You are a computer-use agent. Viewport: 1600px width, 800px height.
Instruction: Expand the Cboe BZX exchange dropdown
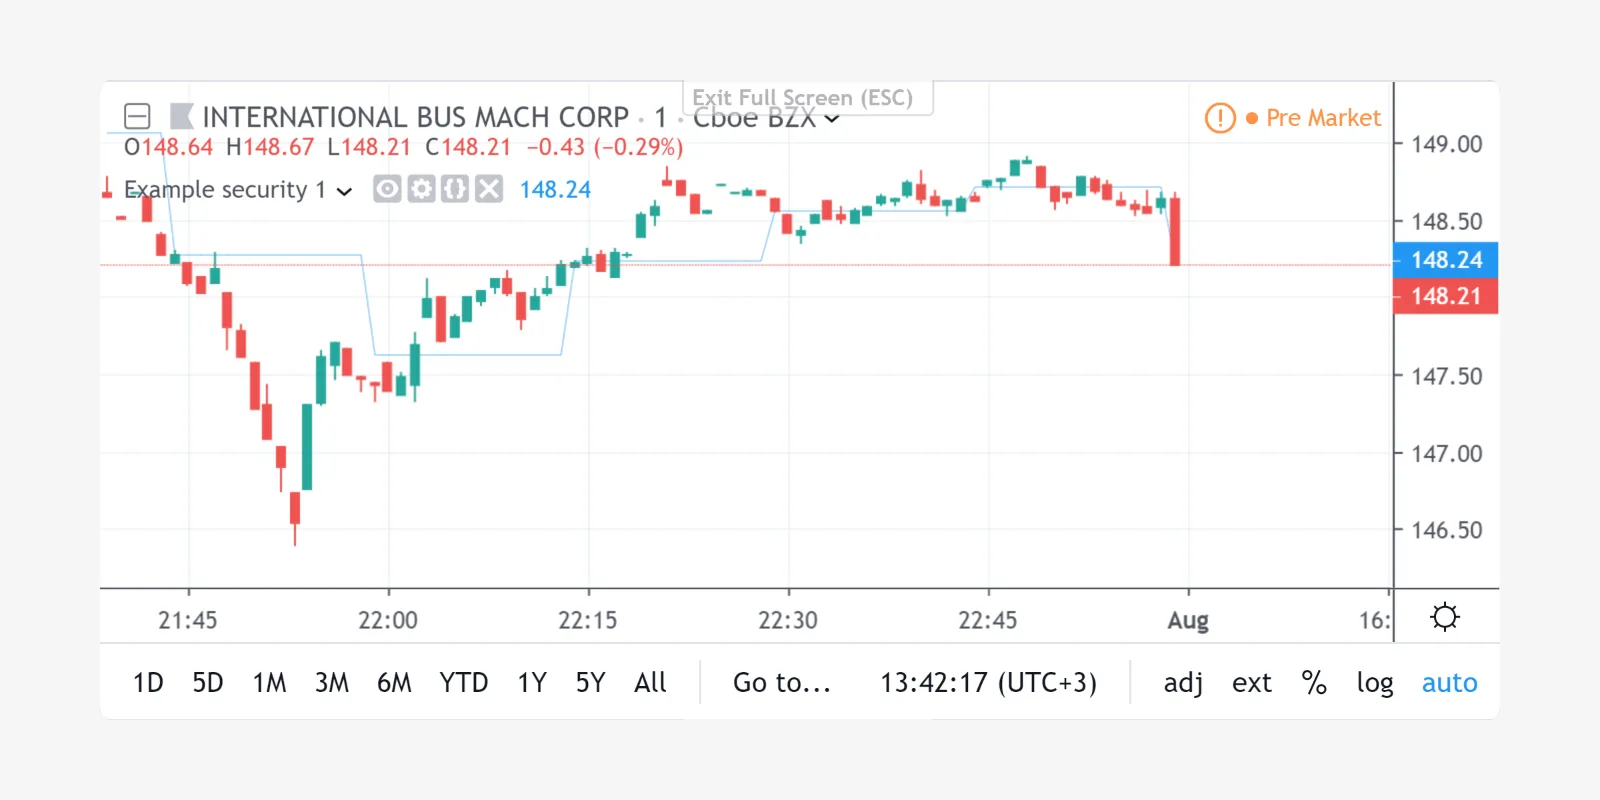[831, 119]
